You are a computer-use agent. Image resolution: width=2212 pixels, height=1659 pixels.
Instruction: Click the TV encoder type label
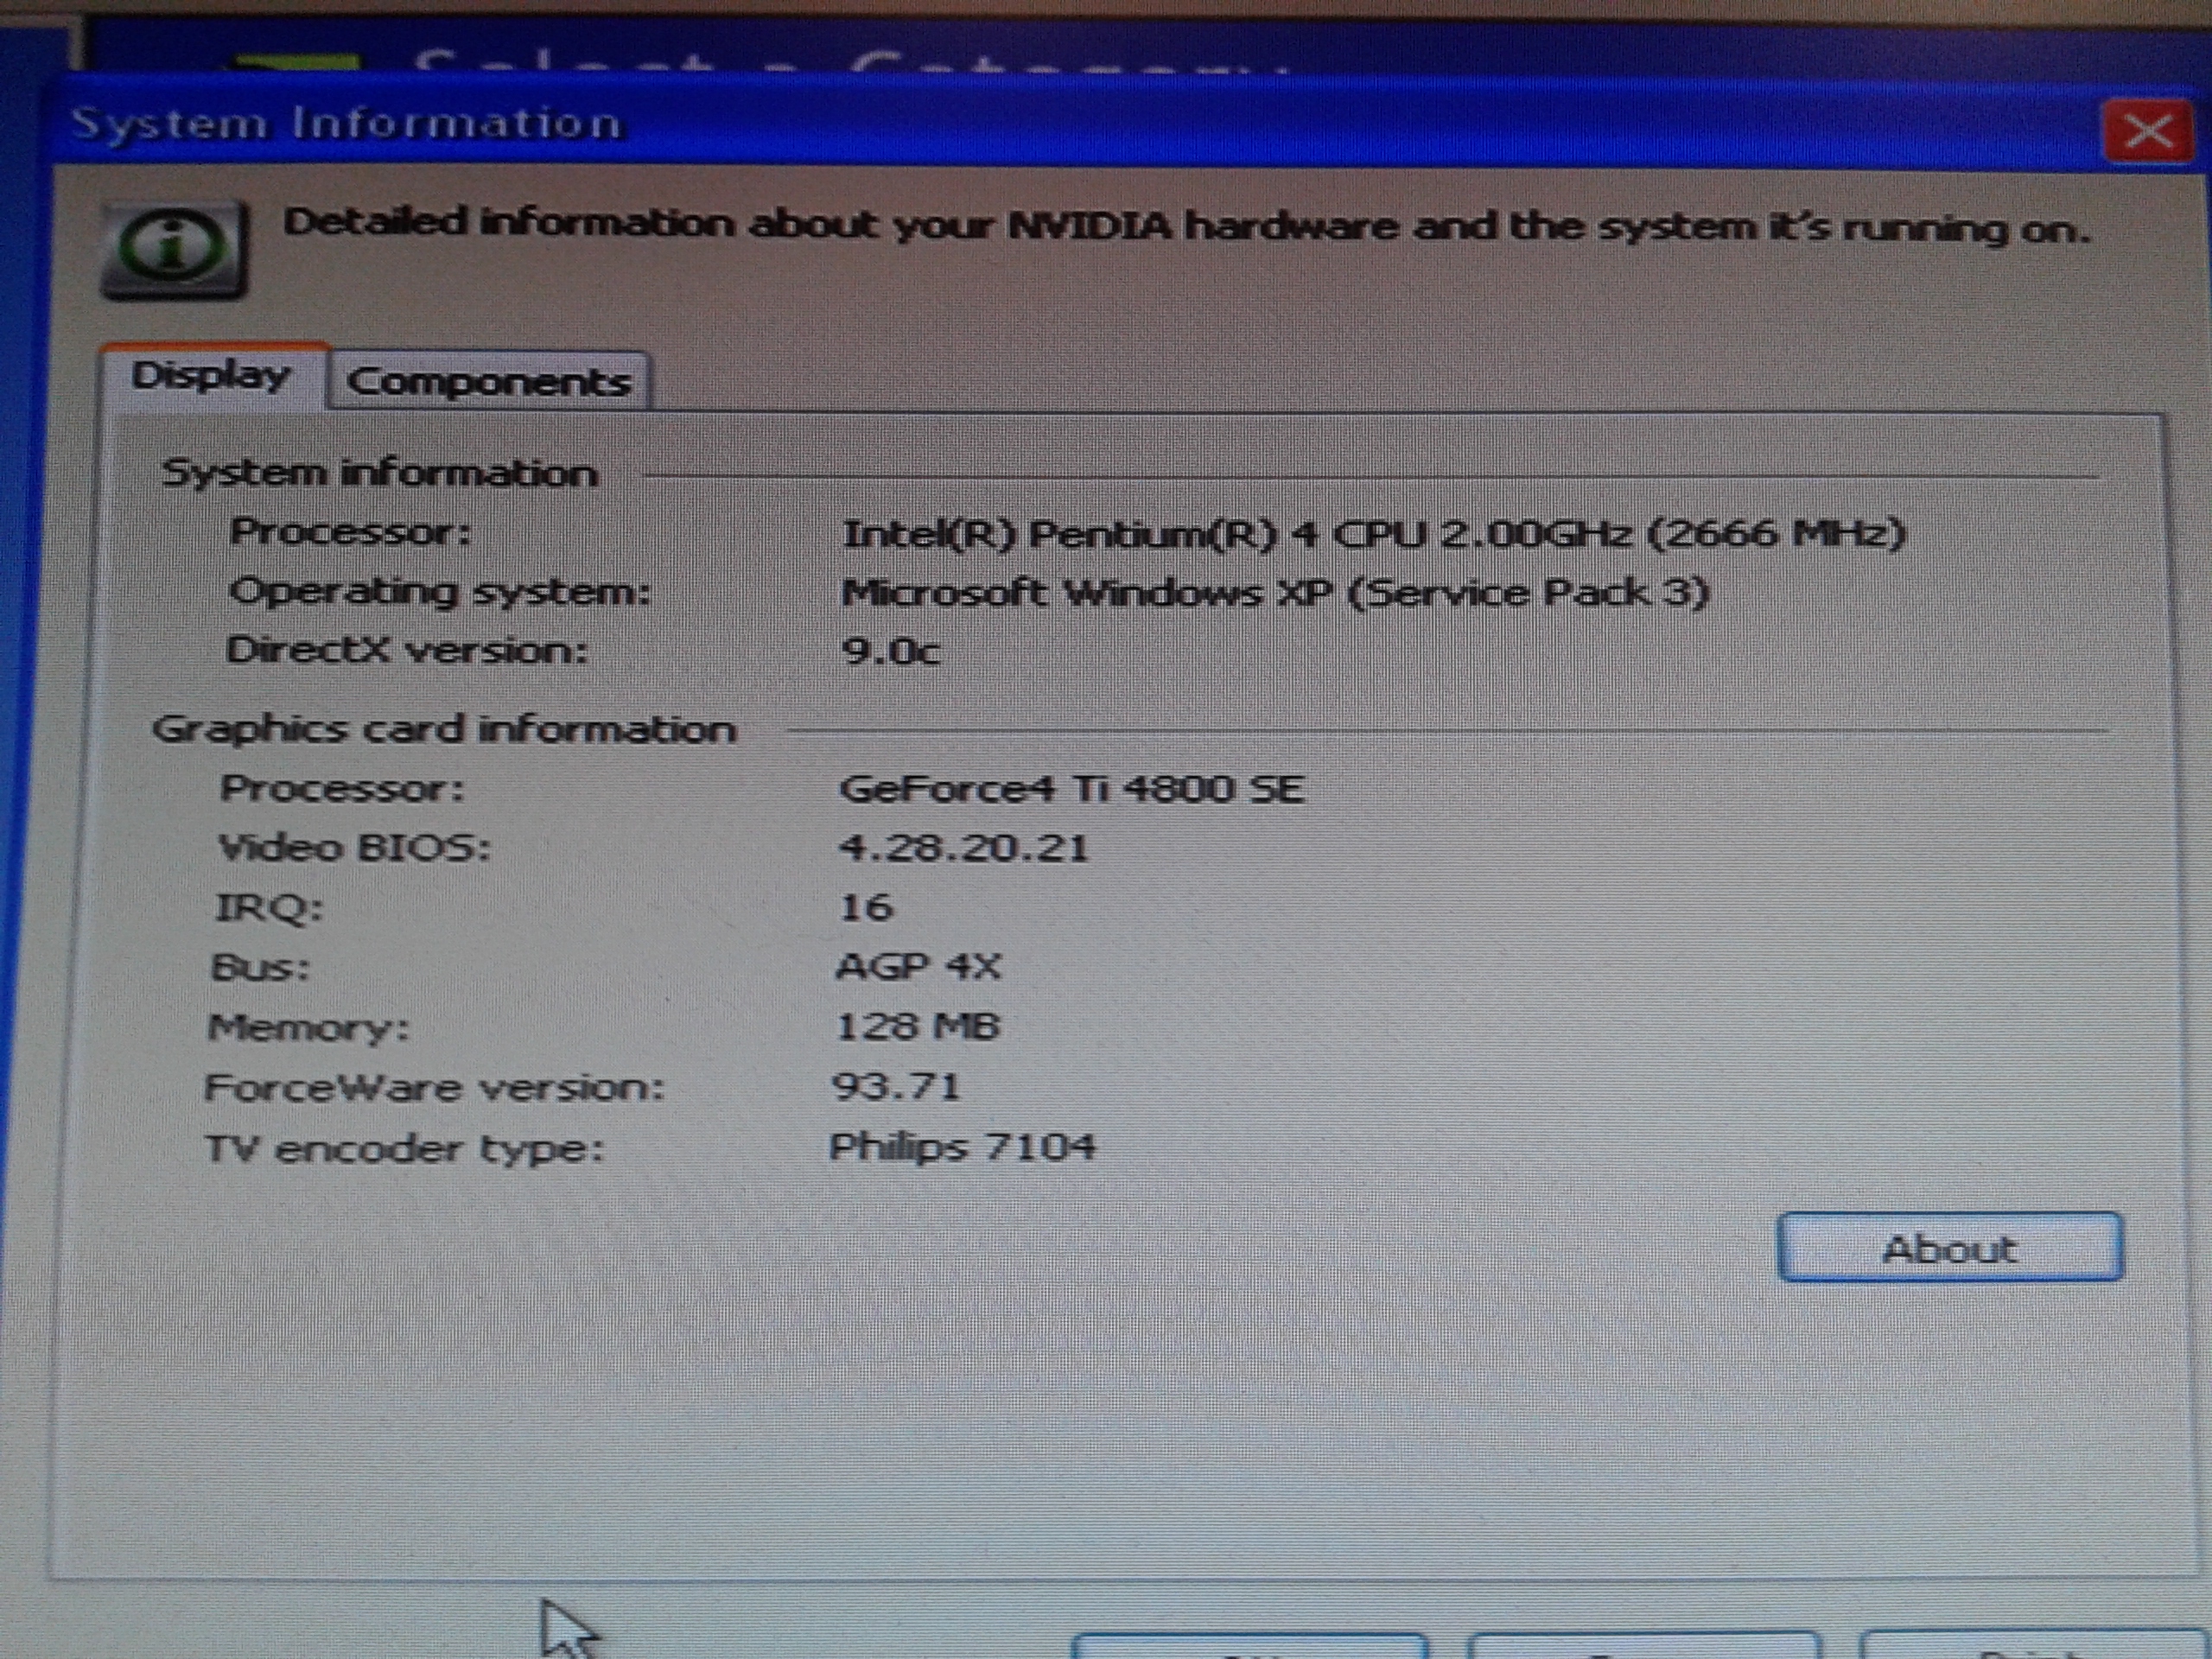[x=405, y=1148]
